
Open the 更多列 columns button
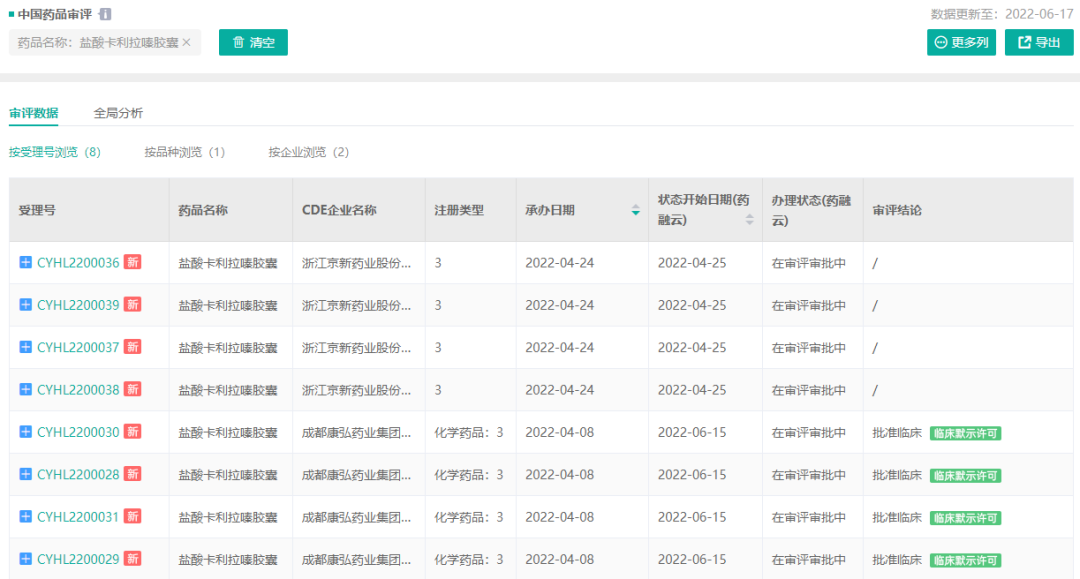coord(961,42)
